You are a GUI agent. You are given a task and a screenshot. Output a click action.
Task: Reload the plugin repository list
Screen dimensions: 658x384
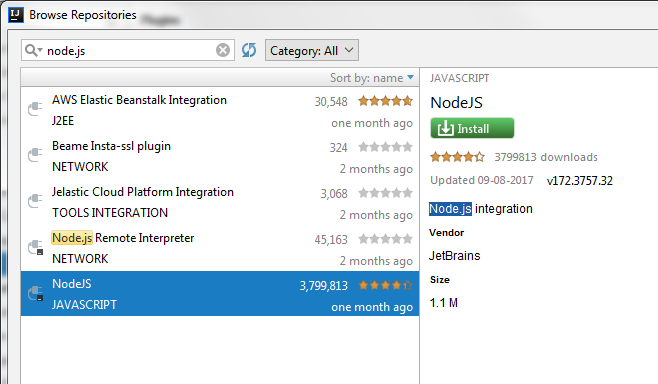click(249, 50)
